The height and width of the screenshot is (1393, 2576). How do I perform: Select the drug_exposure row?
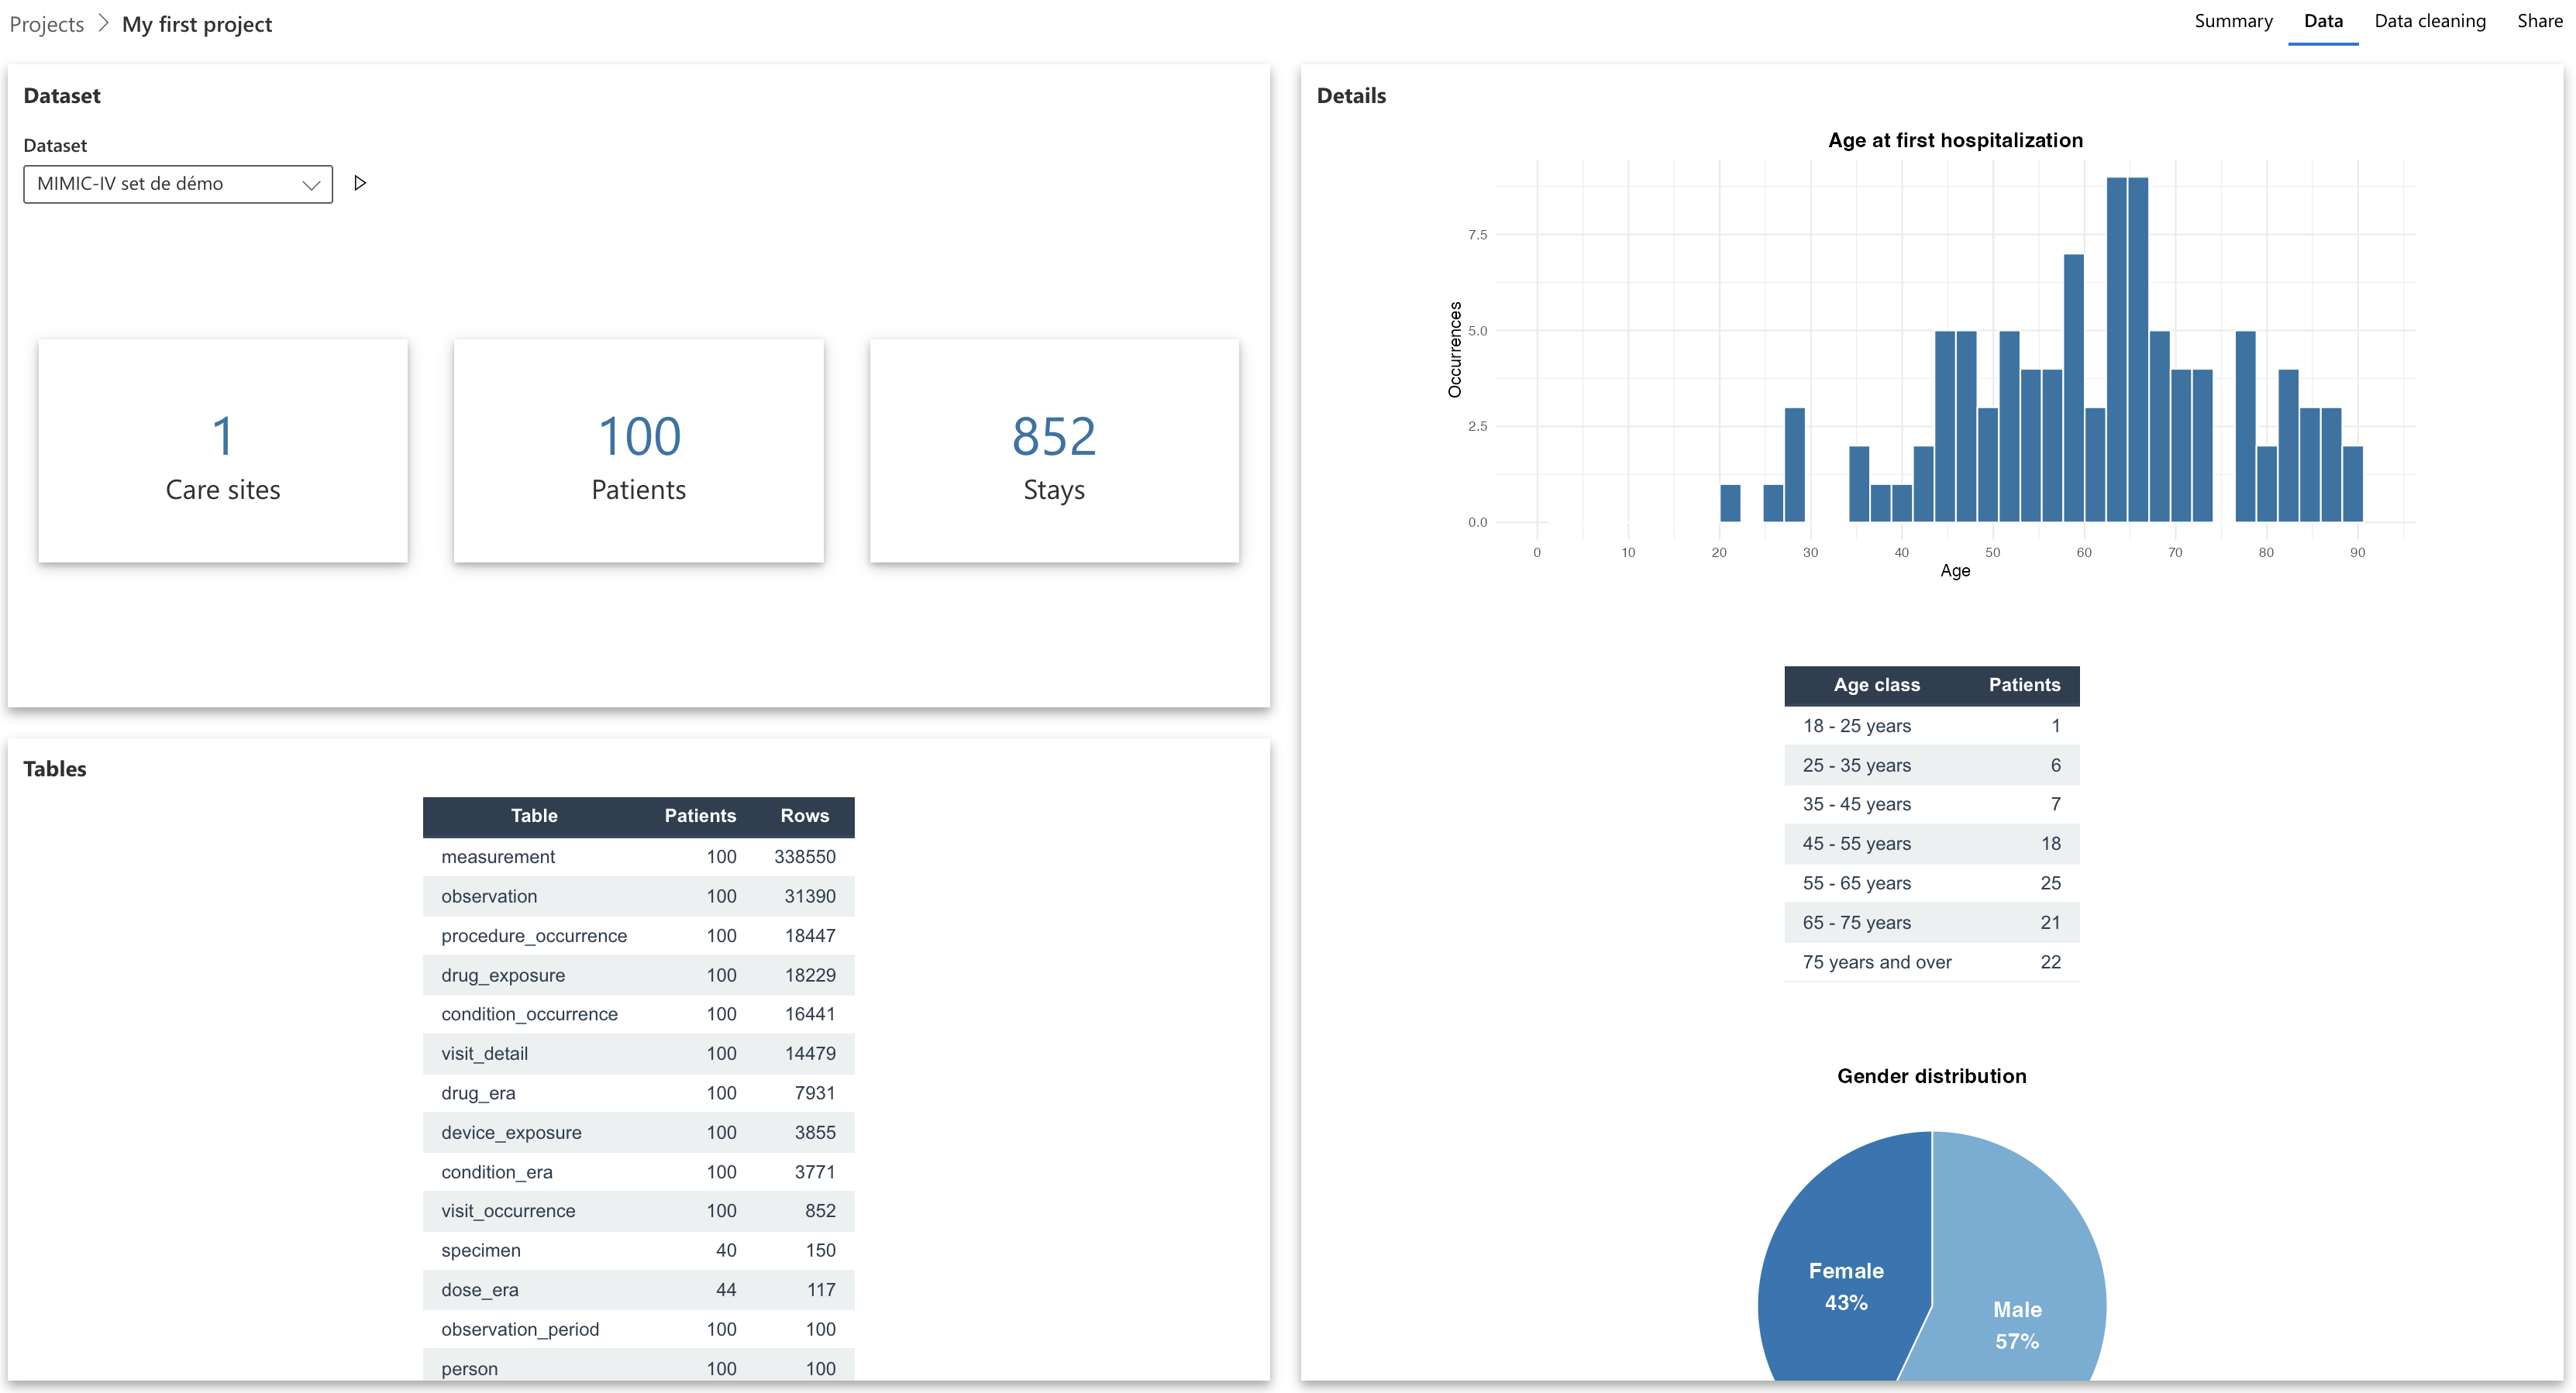639,975
